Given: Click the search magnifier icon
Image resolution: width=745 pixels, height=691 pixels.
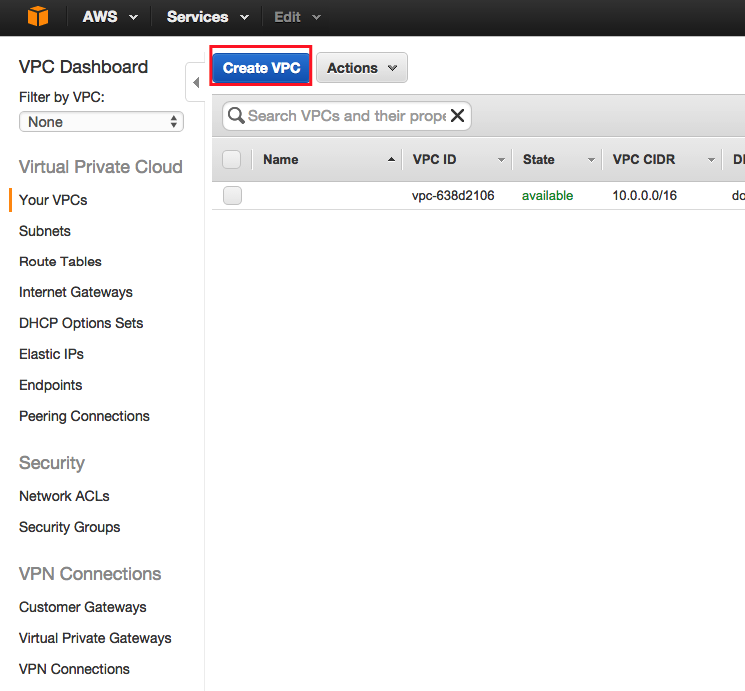Looking at the screenshot, I should [236, 115].
